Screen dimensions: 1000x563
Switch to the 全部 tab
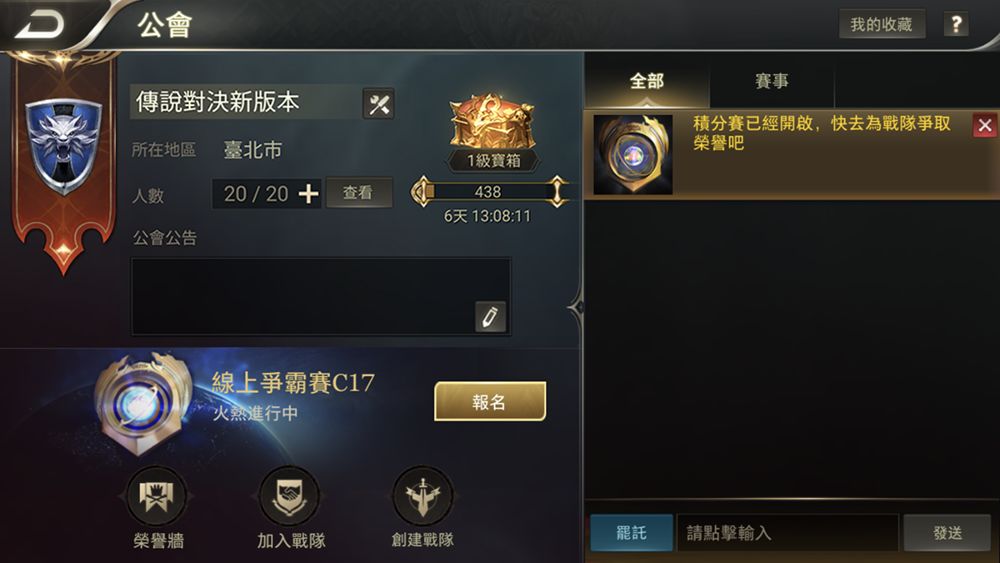click(x=647, y=82)
